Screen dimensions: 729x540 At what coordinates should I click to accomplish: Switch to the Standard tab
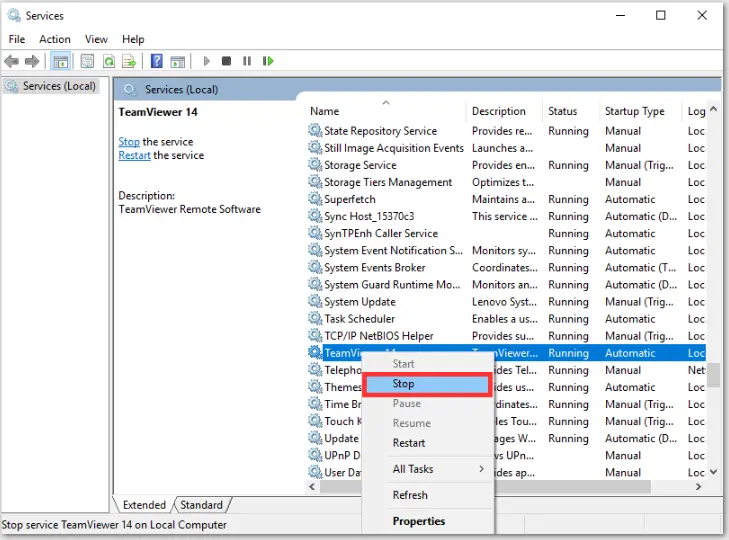(201, 505)
